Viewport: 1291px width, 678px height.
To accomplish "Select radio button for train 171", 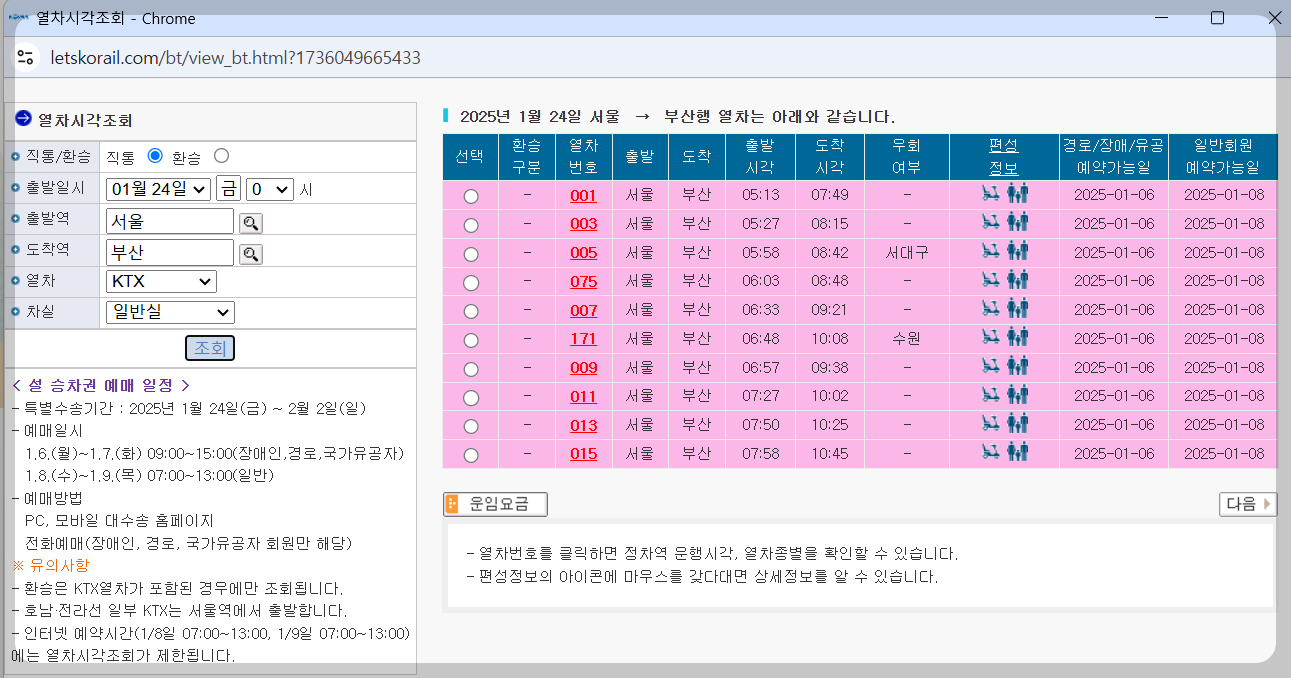I will pos(471,340).
